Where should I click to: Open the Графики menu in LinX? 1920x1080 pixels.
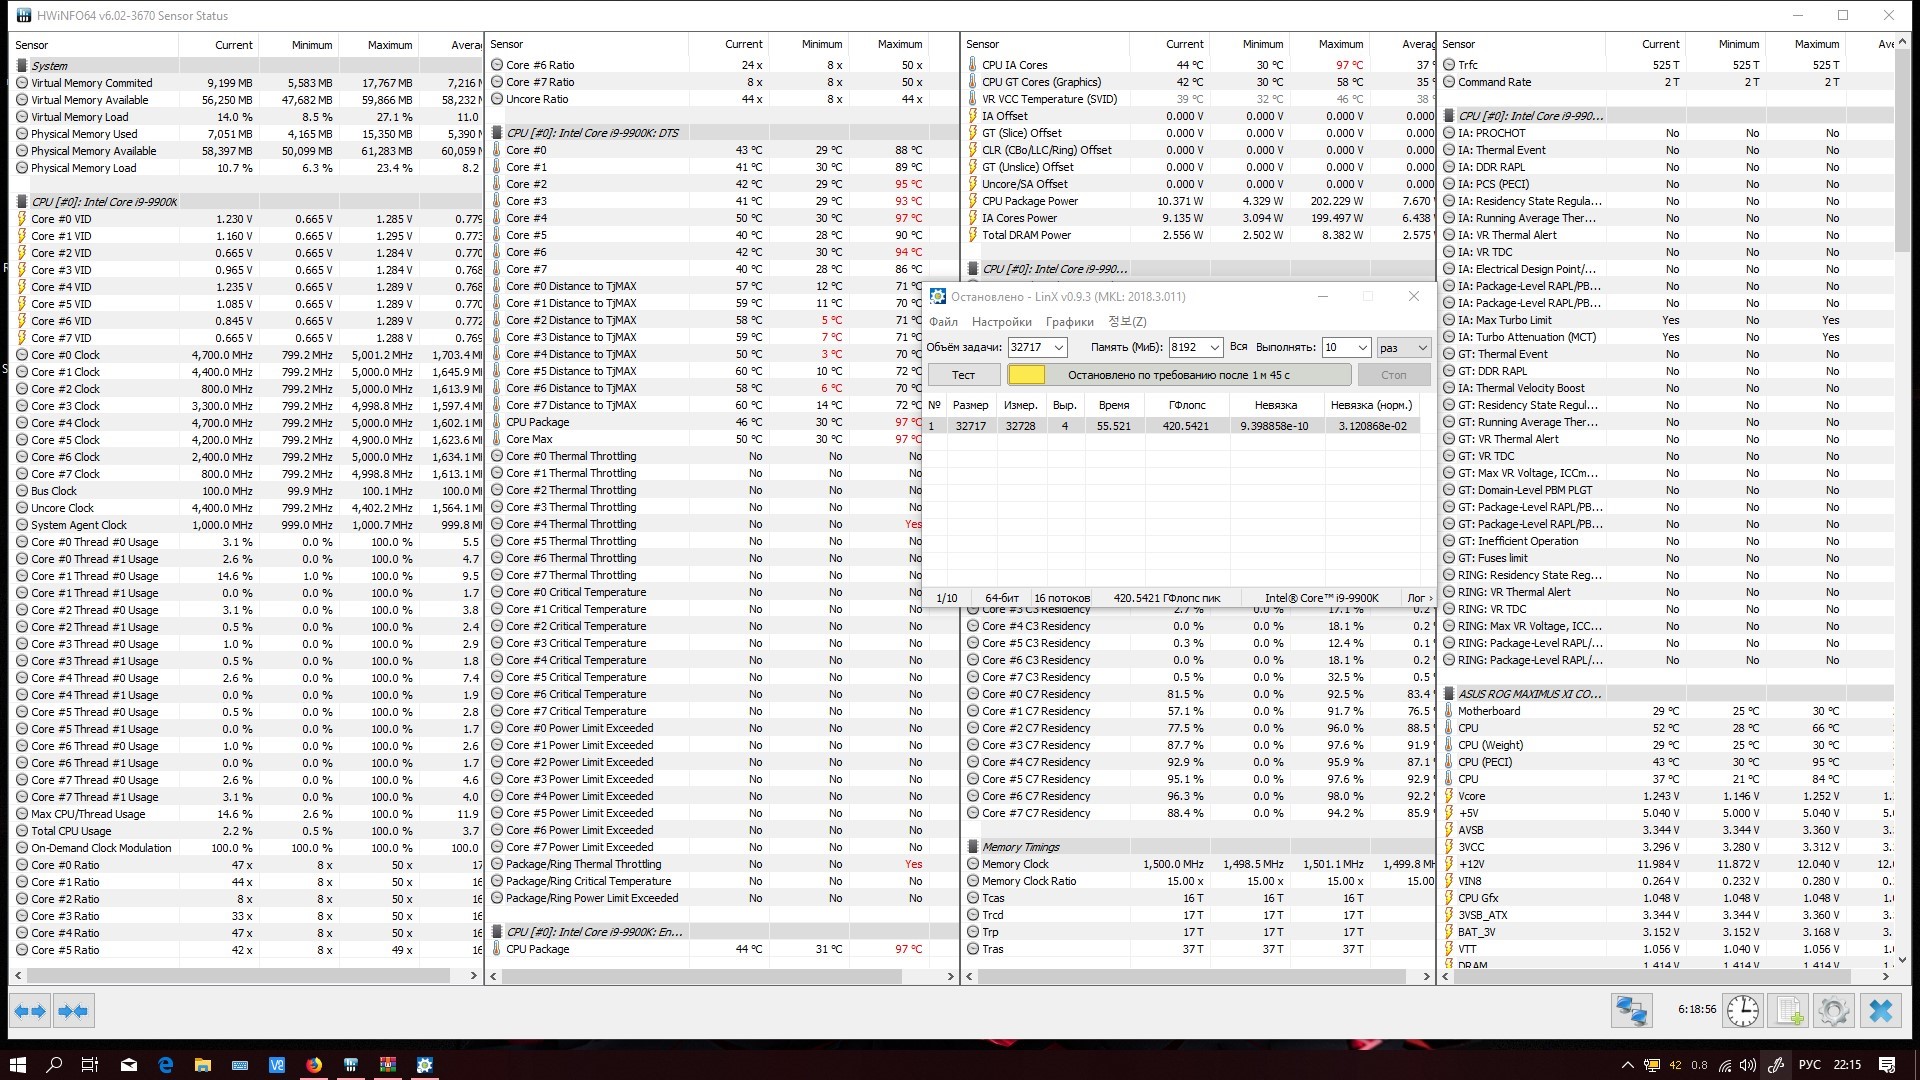point(1069,322)
